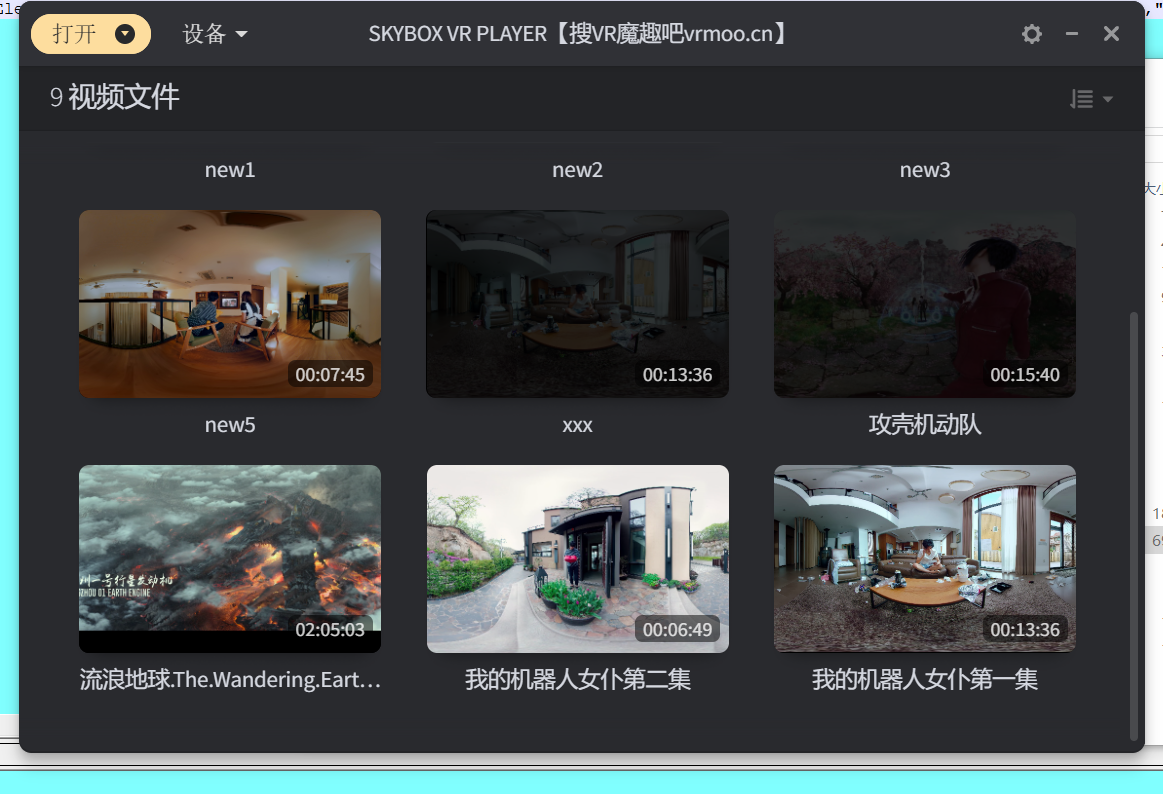Play the new5 volcano thumbnail

[x=229, y=558]
